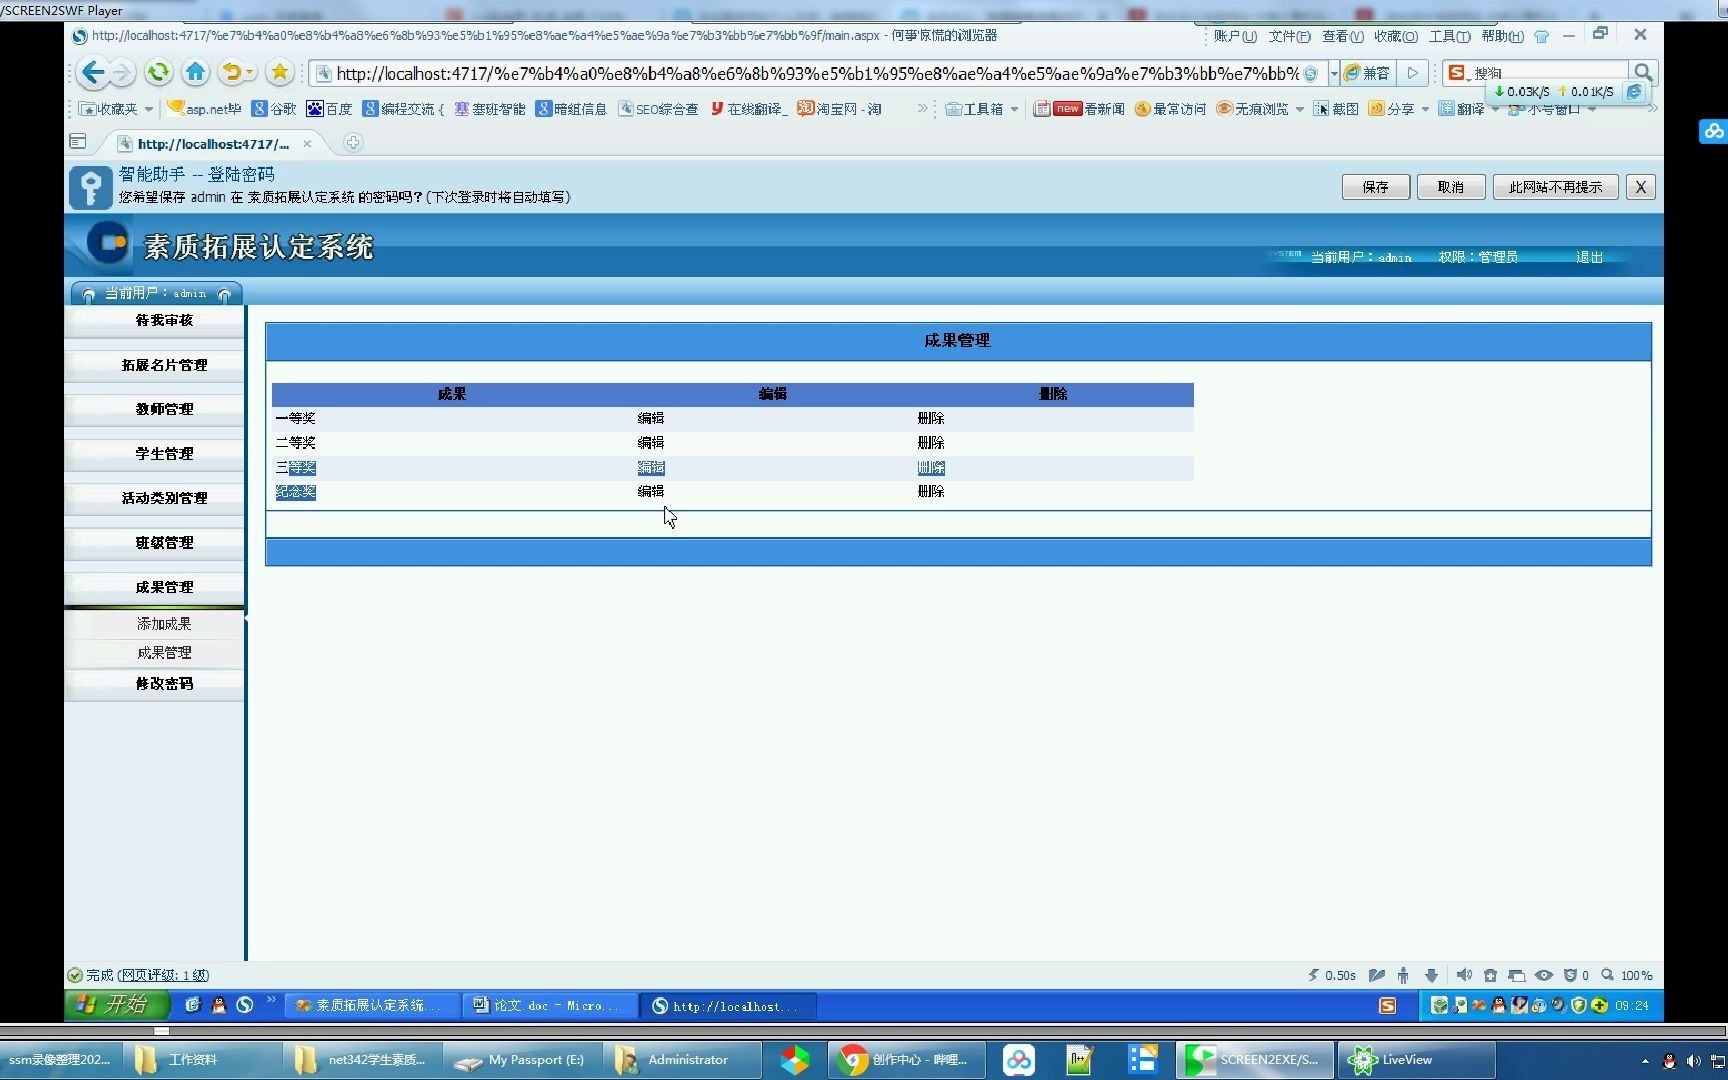Click the player playback progress slider handle
Viewport: 1728px width, 1080px height.
[161, 1030]
